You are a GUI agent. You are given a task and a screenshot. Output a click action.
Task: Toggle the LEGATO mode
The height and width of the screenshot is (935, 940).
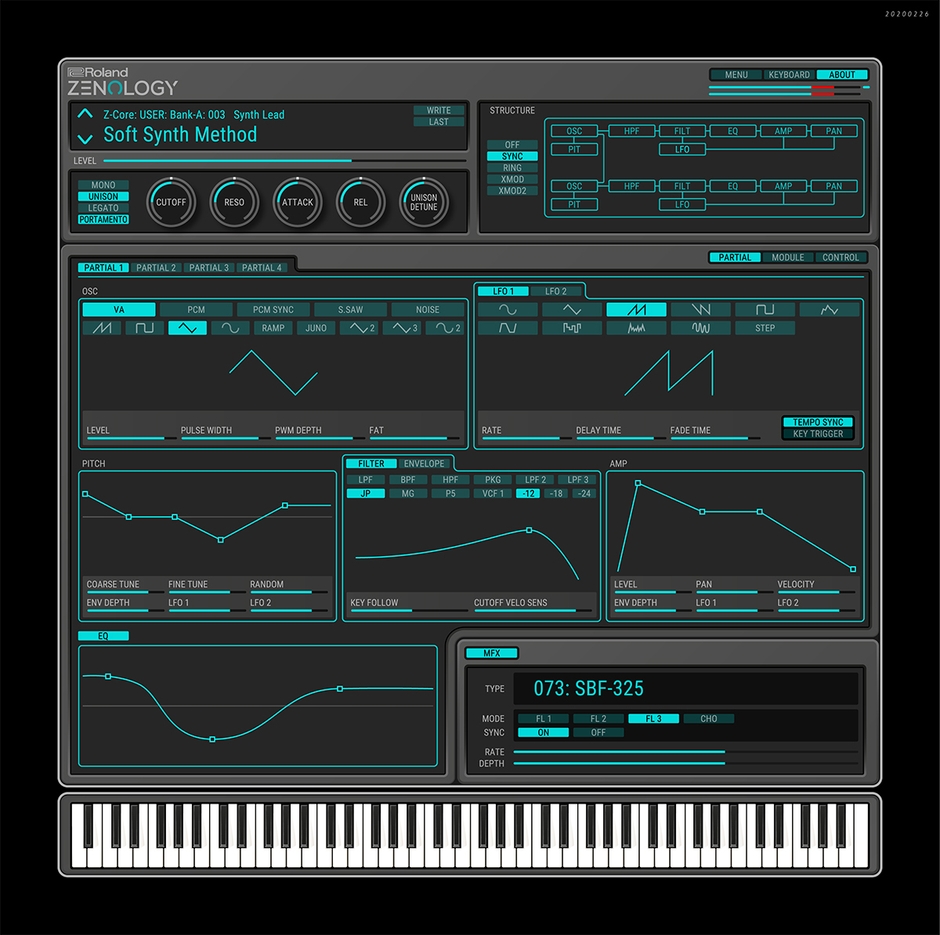click(103, 208)
